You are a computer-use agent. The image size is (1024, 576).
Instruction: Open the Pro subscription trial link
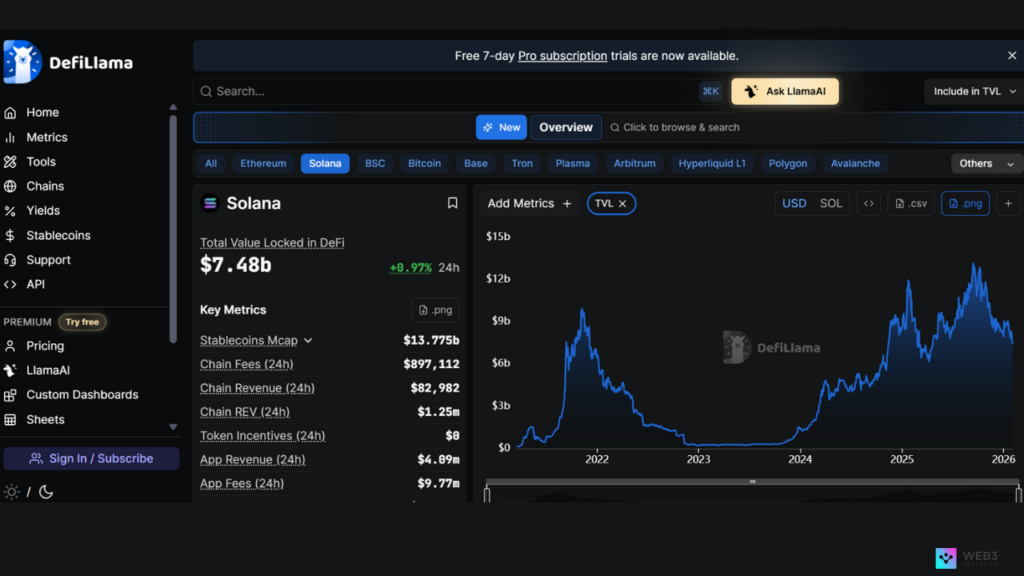[562, 55]
